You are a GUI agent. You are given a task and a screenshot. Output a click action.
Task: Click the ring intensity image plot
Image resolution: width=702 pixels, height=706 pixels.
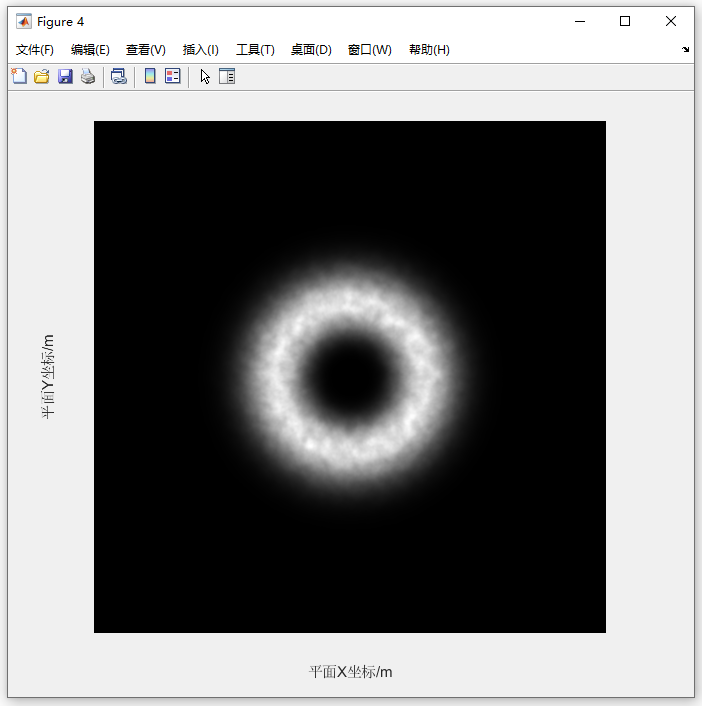[x=350, y=377]
